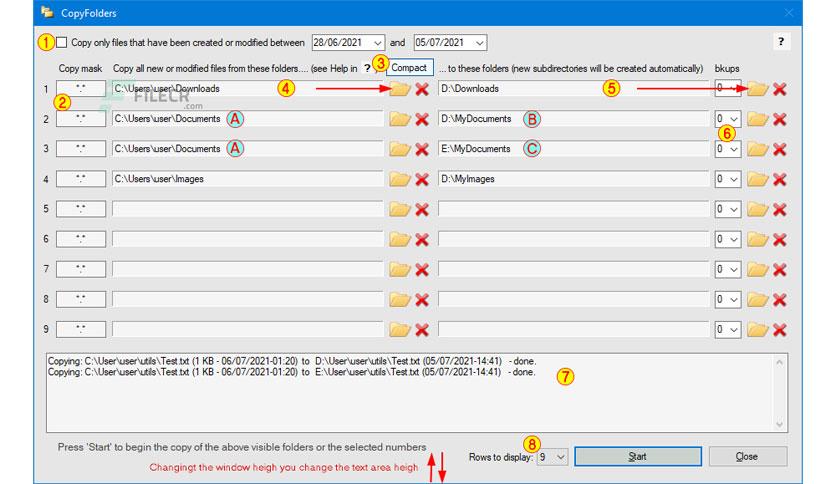Open source folder browser in row 5

[x=399, y=209]
